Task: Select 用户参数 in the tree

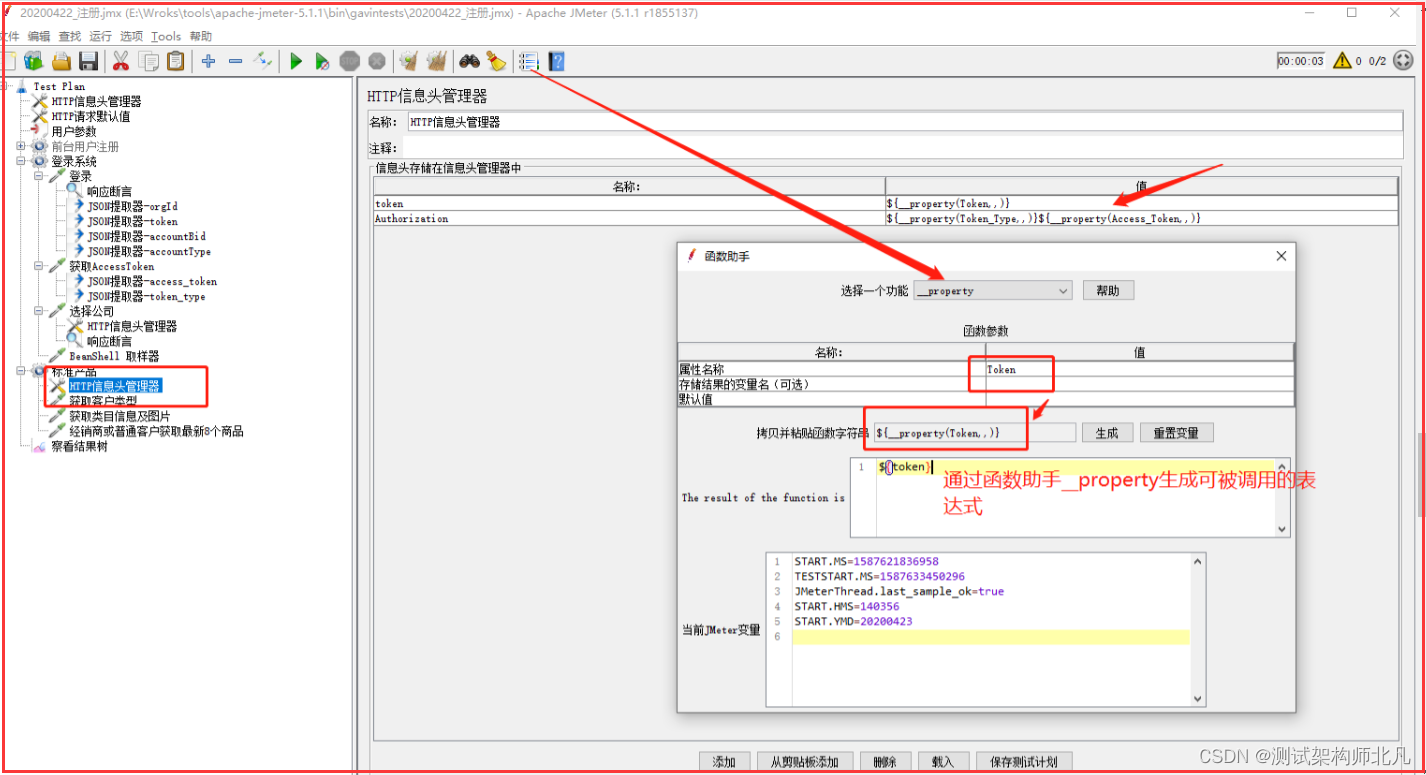Action: pos(74,131)
